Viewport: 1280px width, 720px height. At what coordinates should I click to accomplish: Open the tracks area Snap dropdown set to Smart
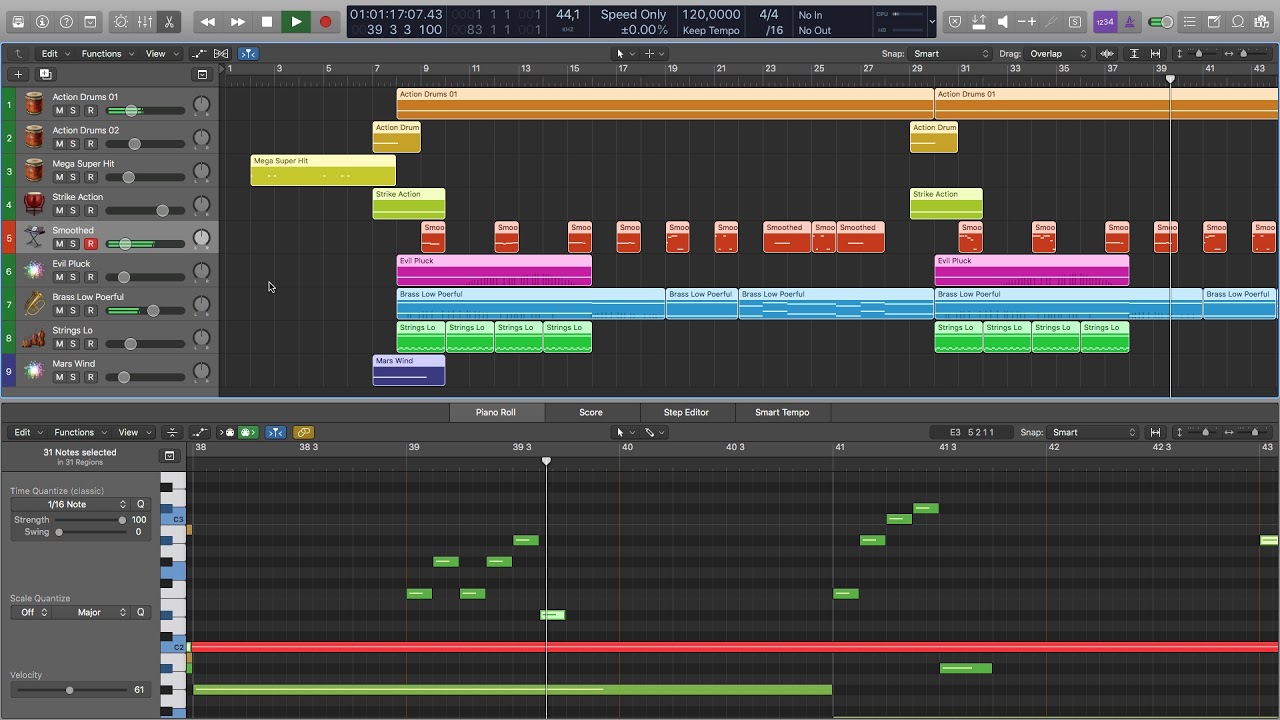(950, 53)
